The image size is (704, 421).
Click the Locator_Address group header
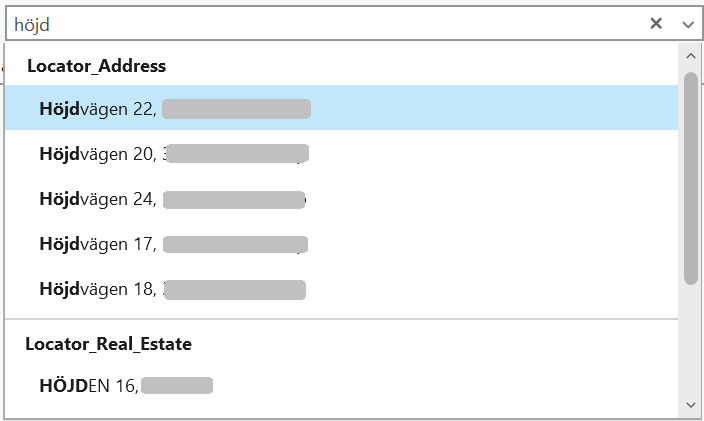click(x=96, y=66)
